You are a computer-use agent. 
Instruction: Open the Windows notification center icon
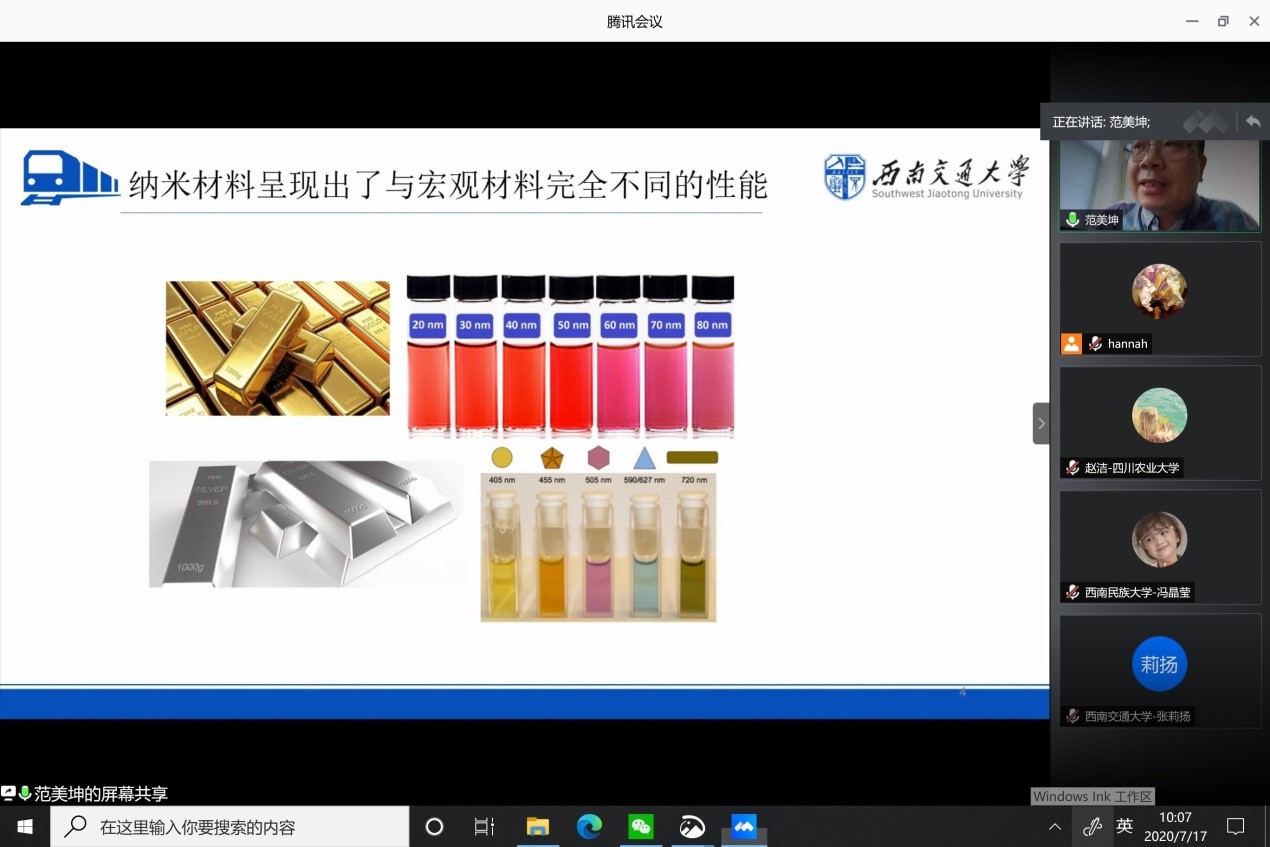pos(1236,826)
